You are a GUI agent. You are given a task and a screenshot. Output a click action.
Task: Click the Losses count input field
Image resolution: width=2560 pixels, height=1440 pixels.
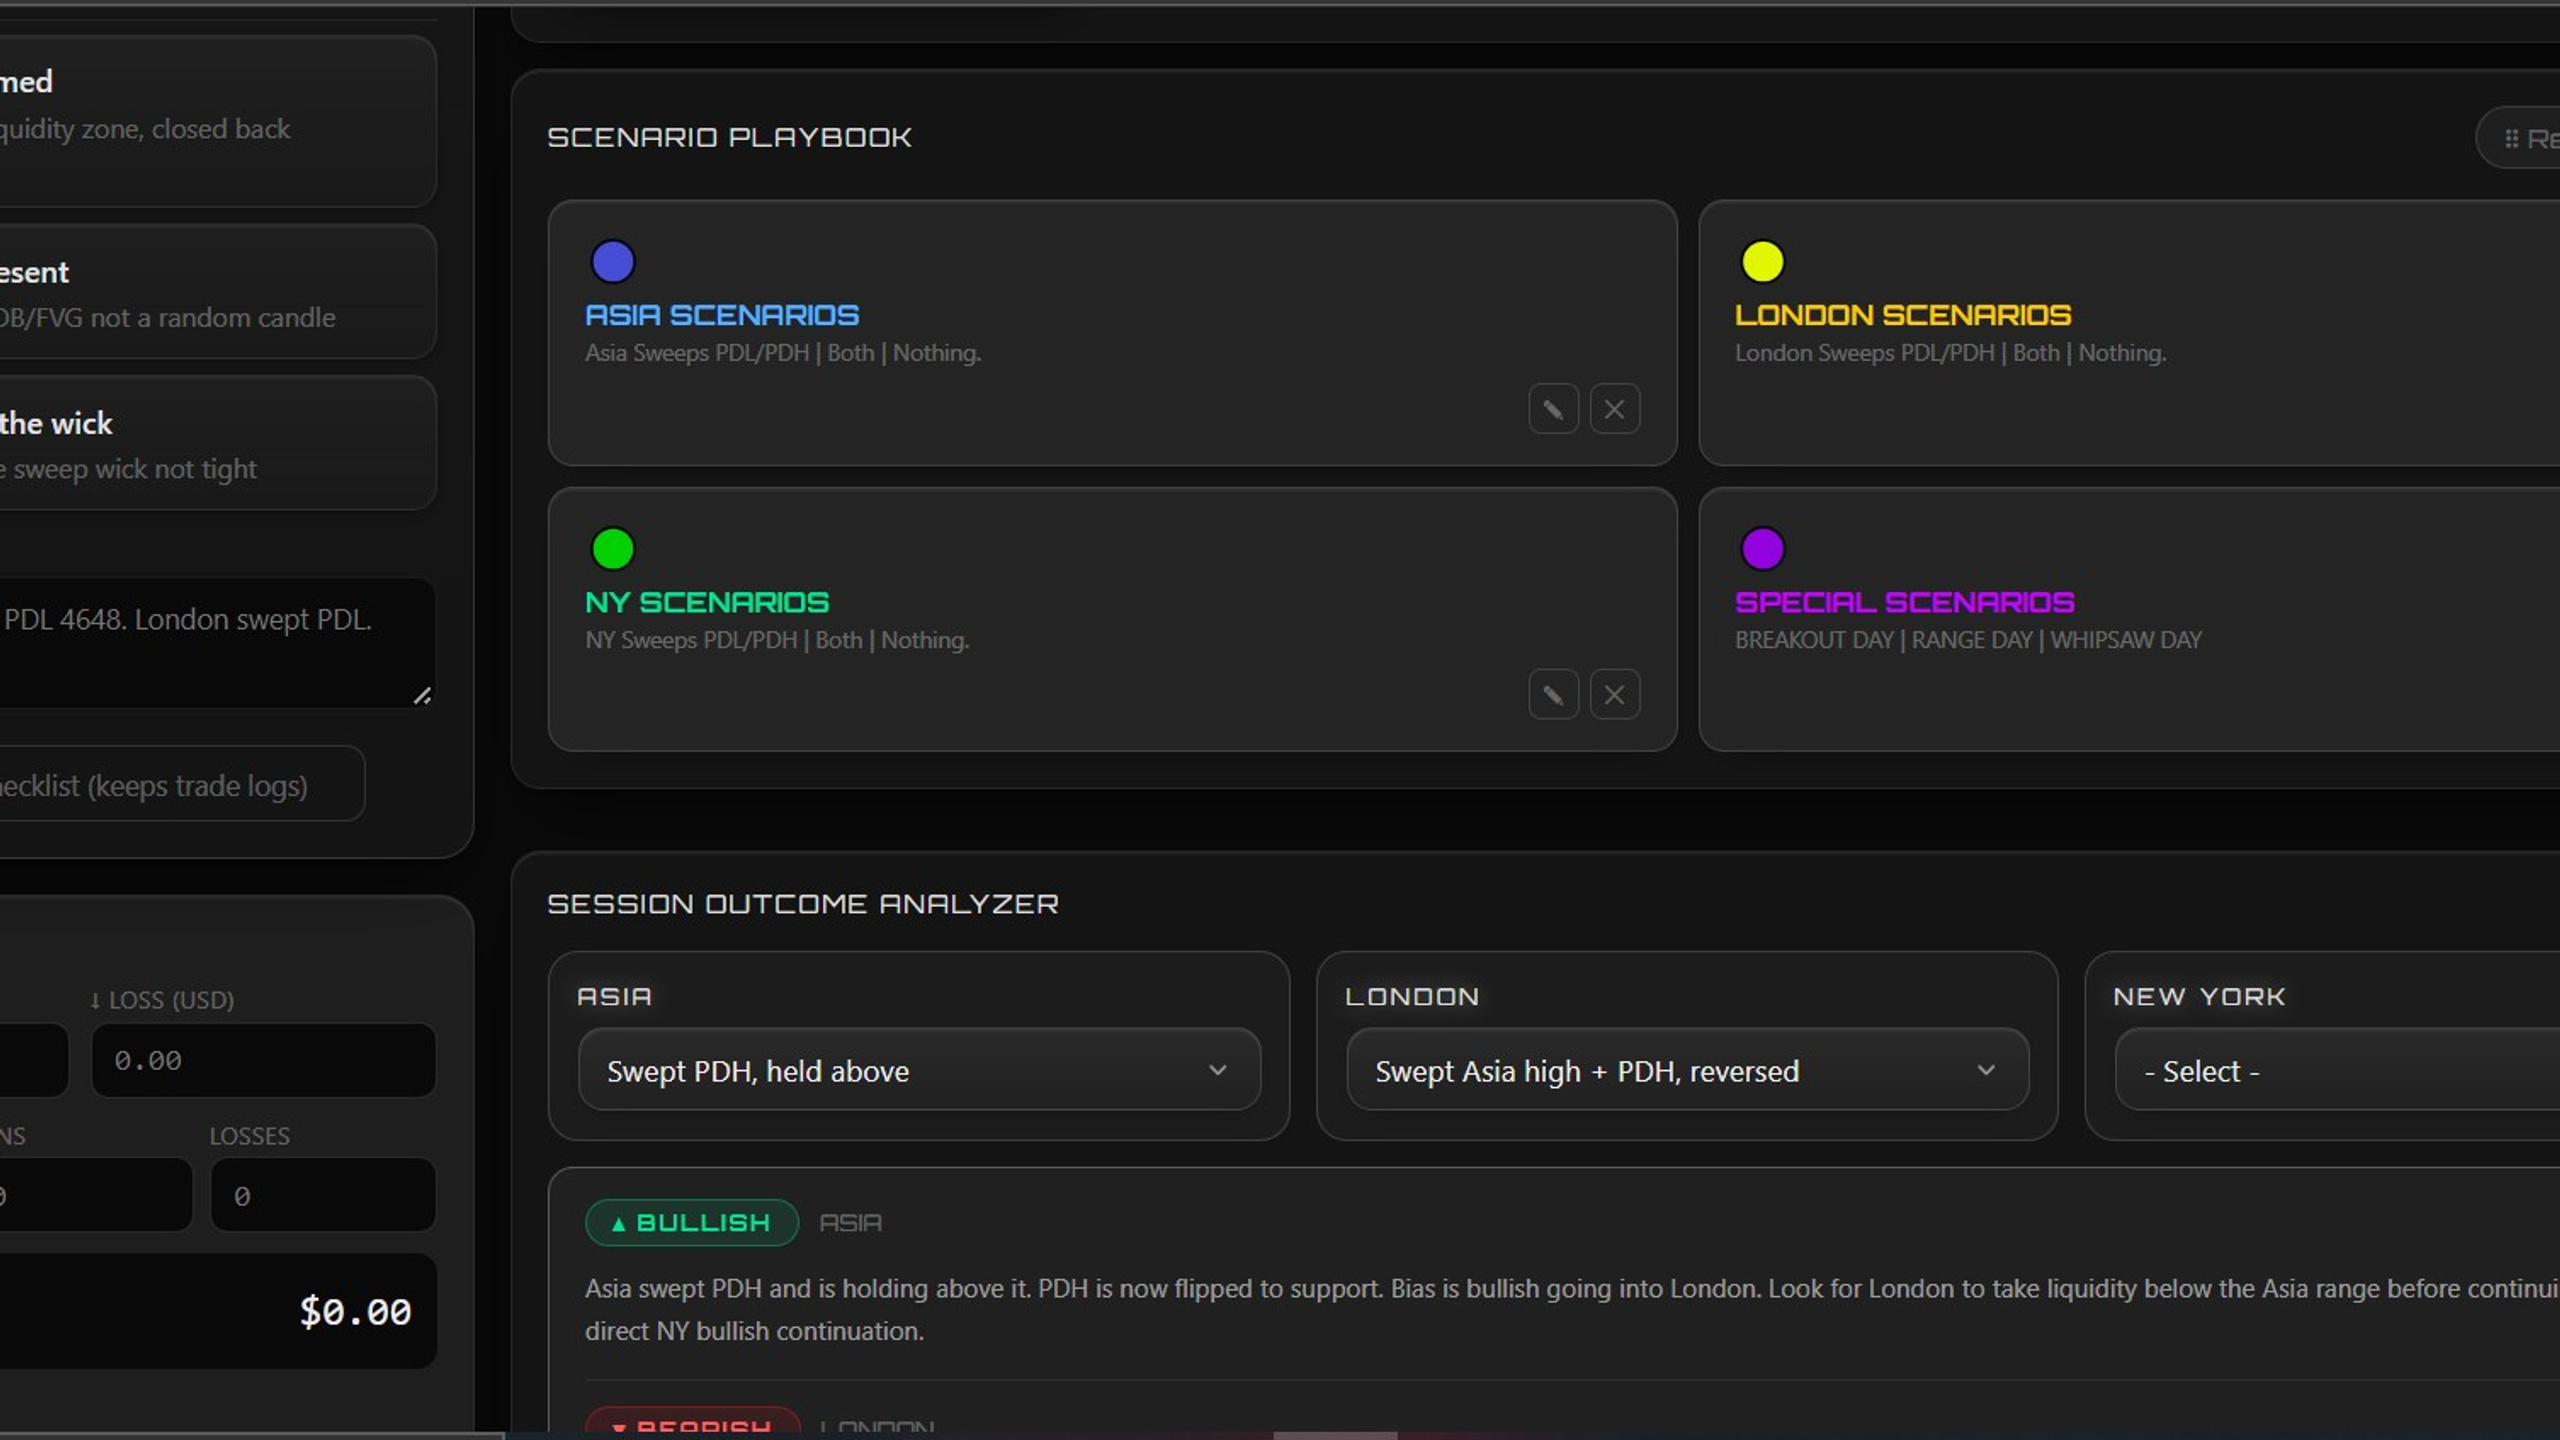click(323, 1195)
